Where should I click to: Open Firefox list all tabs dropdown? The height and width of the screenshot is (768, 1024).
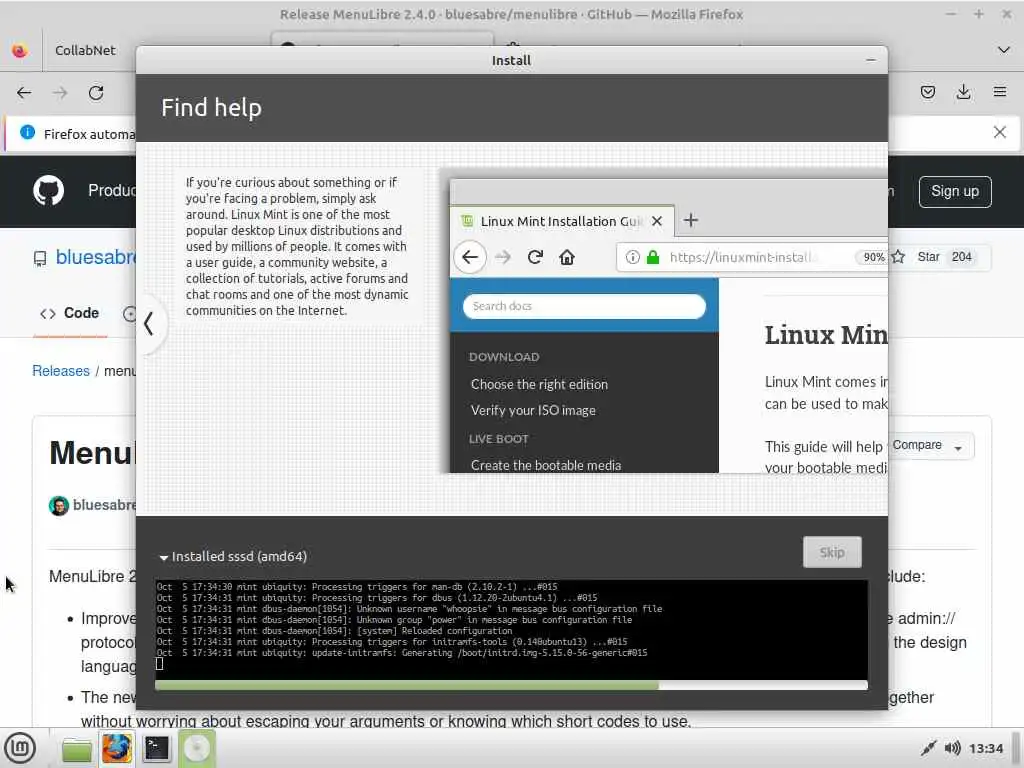coord(1004,50)
